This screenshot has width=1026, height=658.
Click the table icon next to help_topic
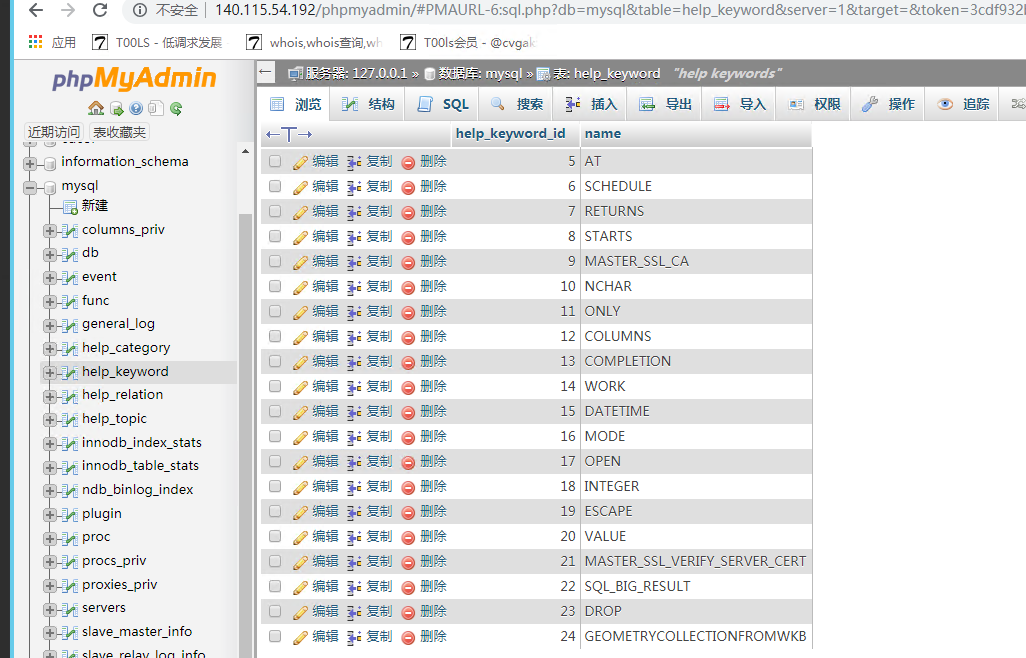tap(70, 419)
